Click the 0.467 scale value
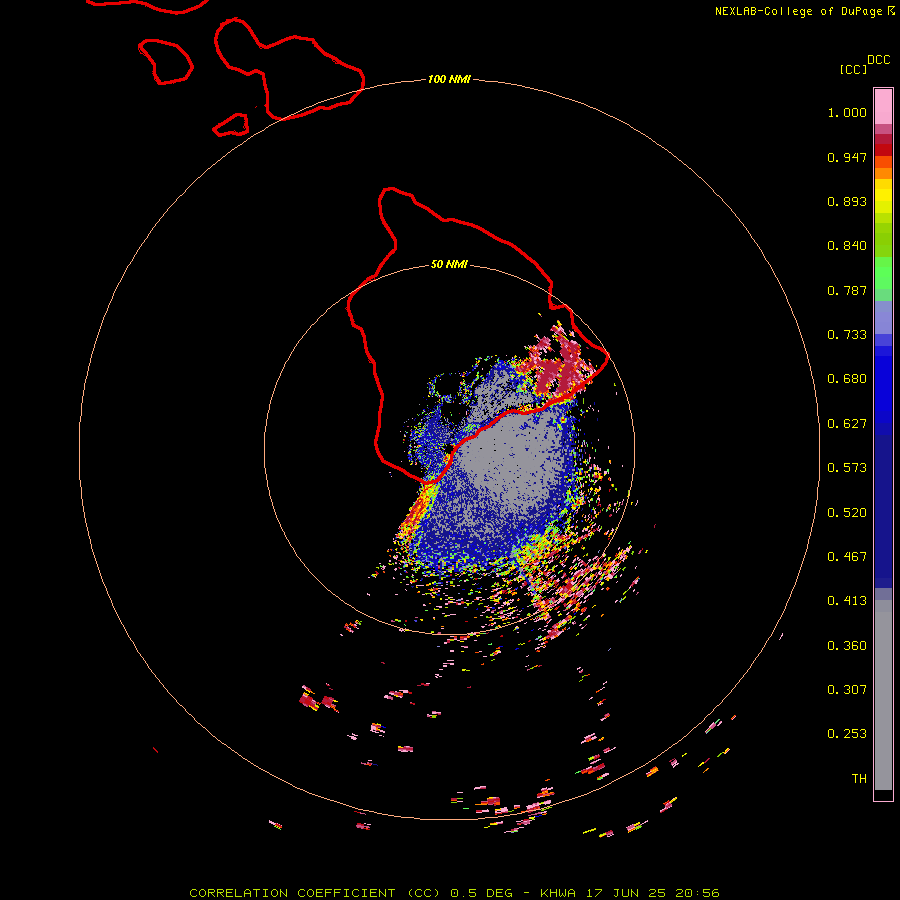This screenshot has width=900, height=900. 847,557
